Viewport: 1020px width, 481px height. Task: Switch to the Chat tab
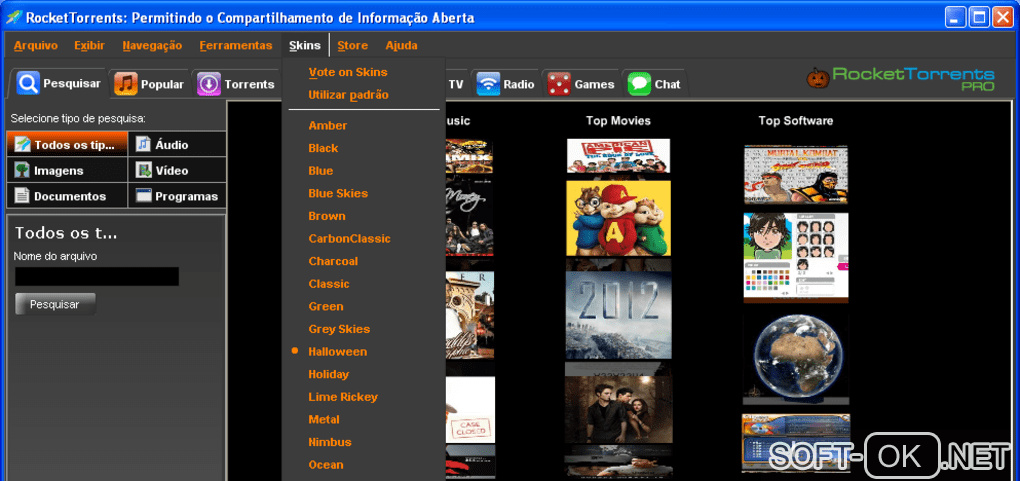[654, 84]
